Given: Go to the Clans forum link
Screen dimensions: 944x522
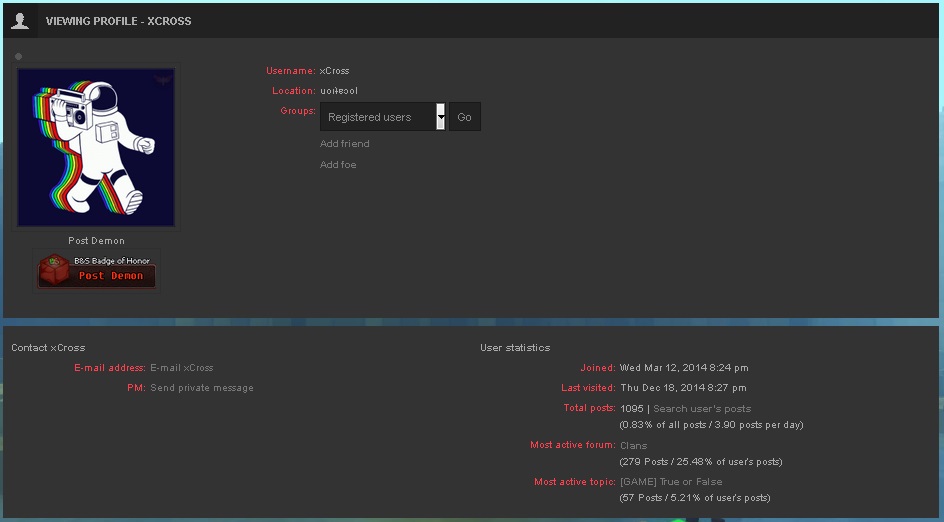Looking at the screenshot, I should click(x=633, y=446).
